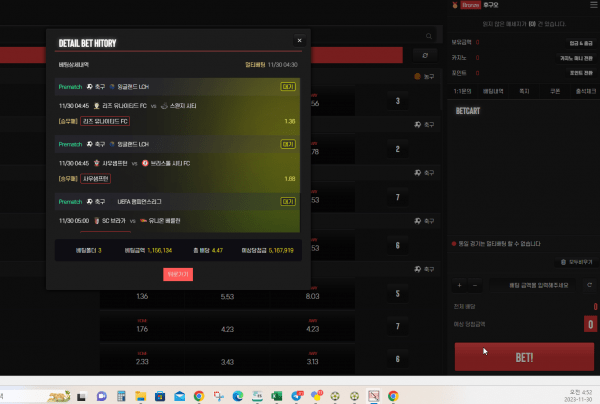
Task: Click bet amount 1,156,134 value
Action: [160, 251]
